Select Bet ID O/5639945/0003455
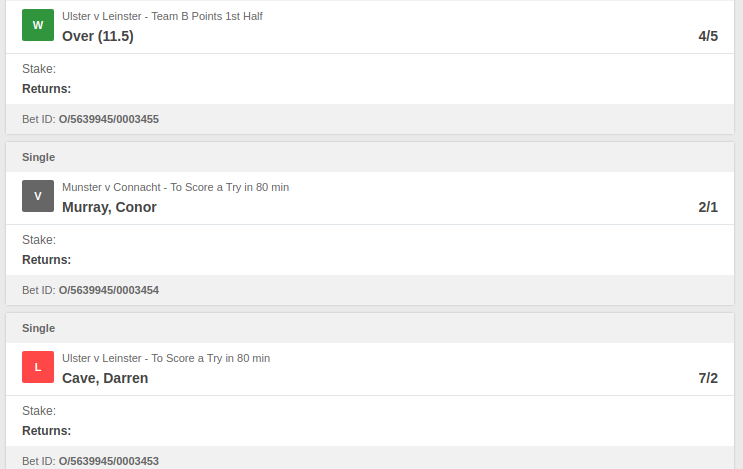The image size is (743, 469). (x=109, y=119)
